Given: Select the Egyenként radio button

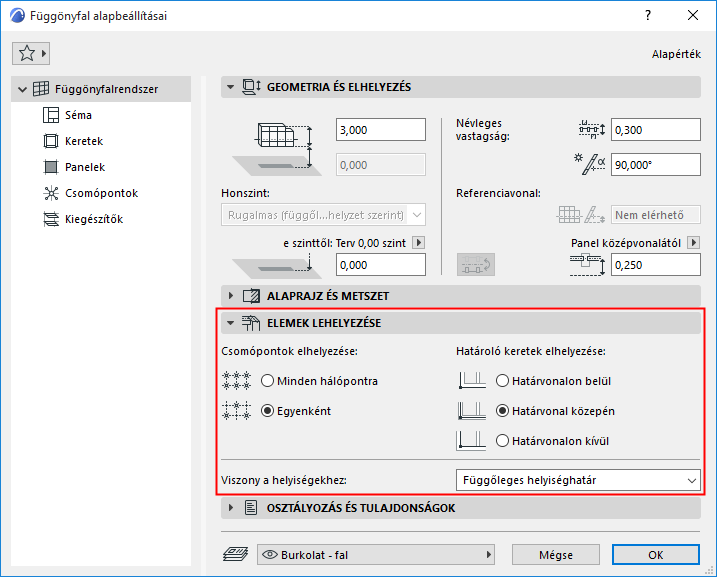Looking at the screenshot, I should click(x=268, y=411).
